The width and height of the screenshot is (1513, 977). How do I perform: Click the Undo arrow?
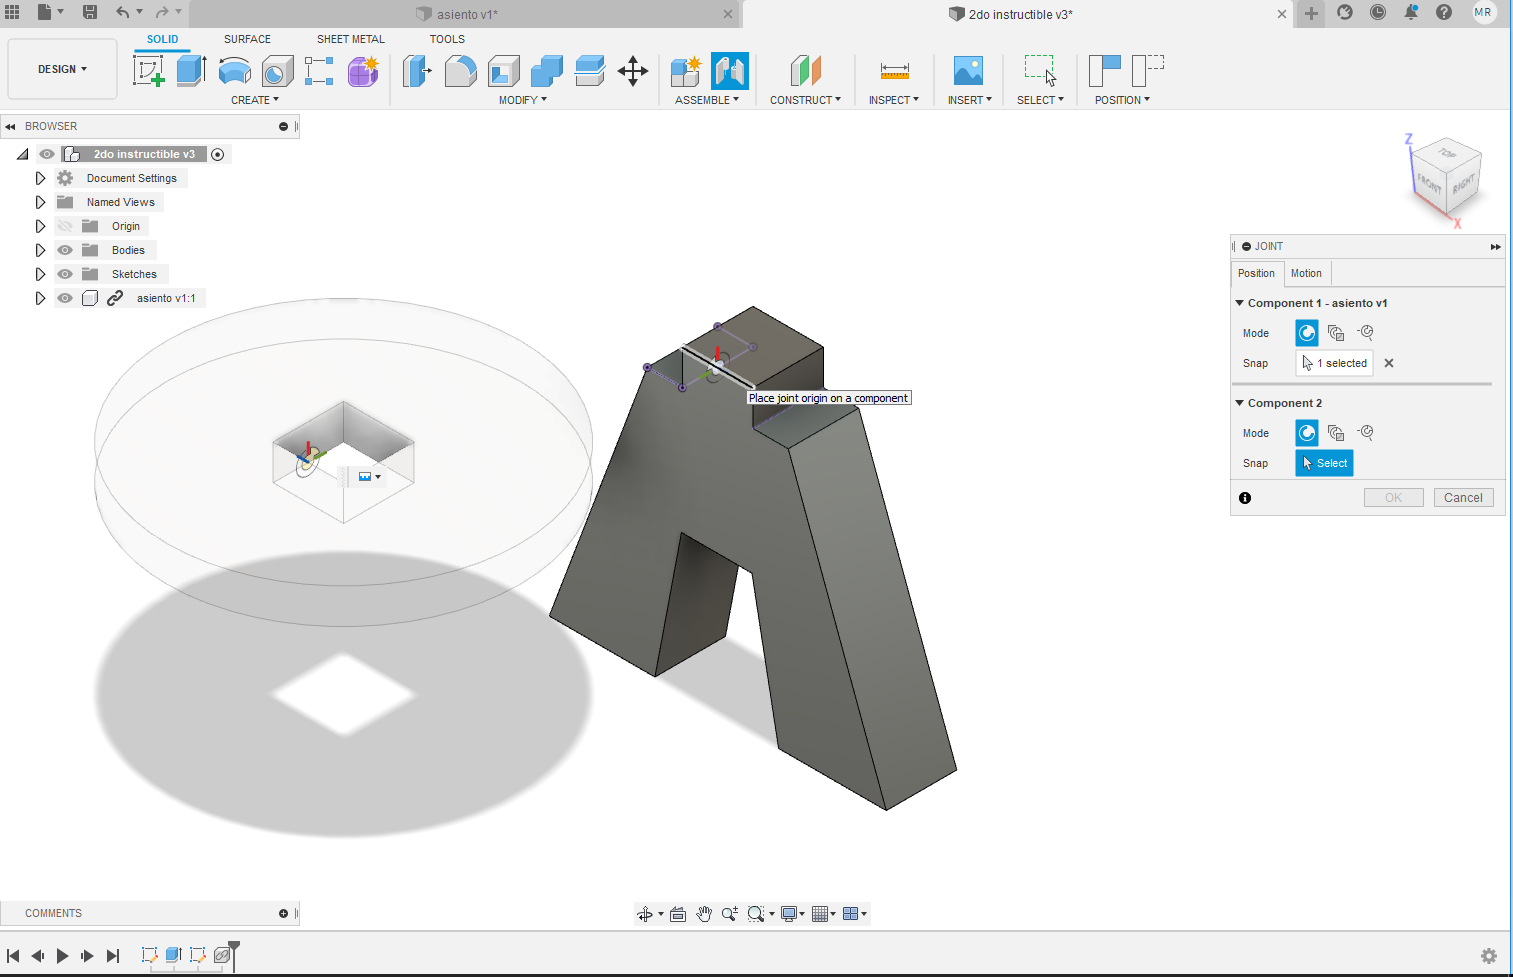pyautogui.click(x=122, y=13)
